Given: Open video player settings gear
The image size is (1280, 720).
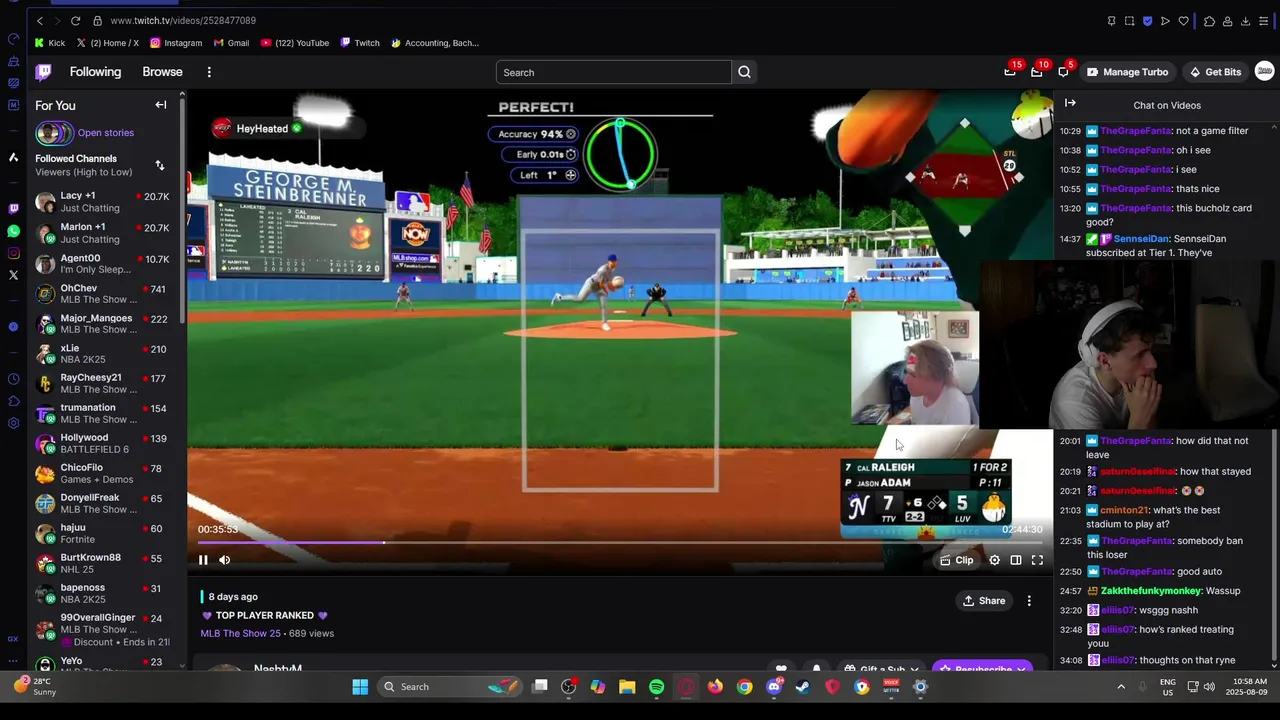Looking at the screenshot, I should click(994, 560).
